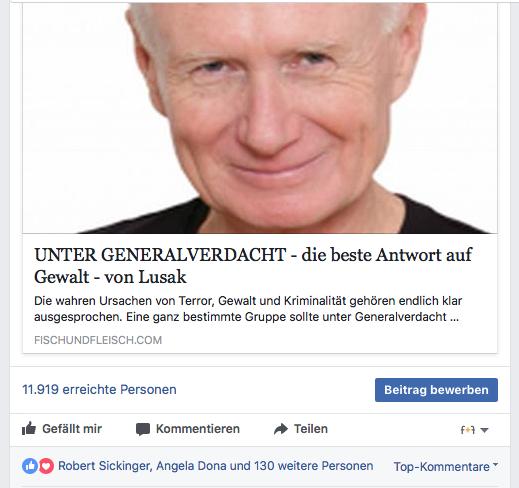Open the UNTER GENERALVERDACHT article headline
This screenshot has height=488, width=519.
[253, 266]
